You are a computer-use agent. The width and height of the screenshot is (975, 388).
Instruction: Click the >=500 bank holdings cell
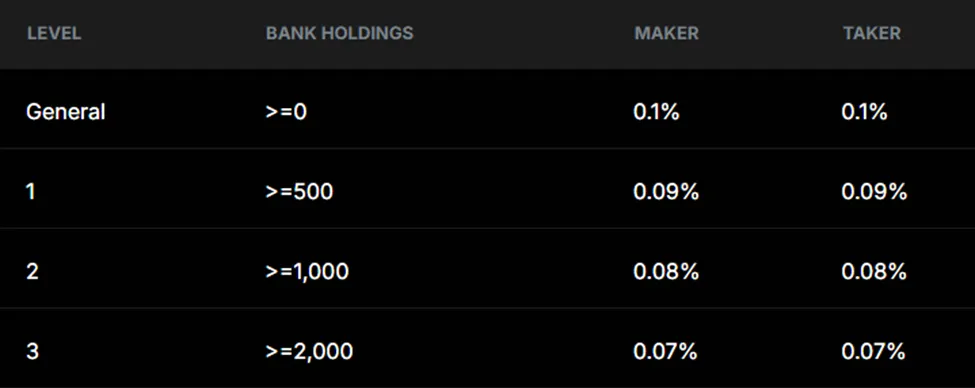point(299,192)
